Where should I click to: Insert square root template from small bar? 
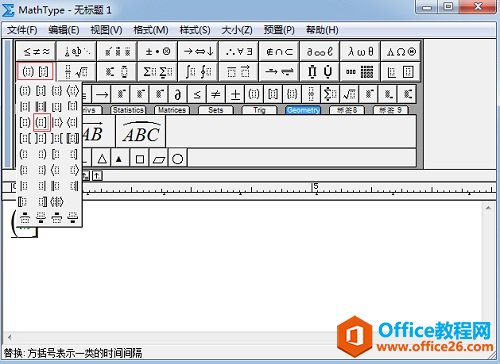point(349,95)
